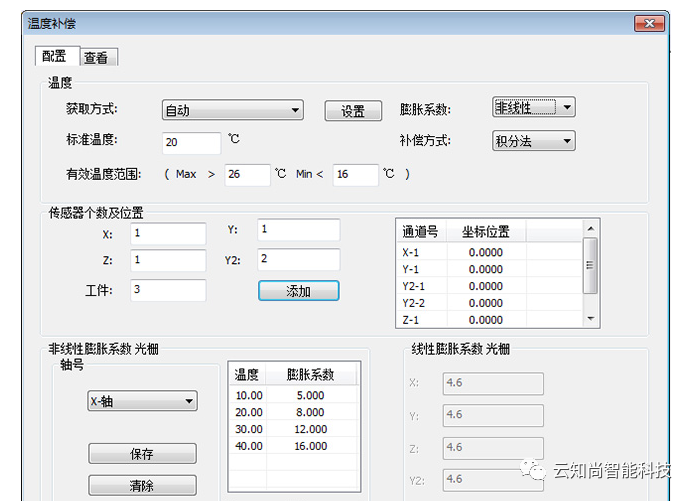Click the 标准温度 input field
Viewport: 694px width, 501px height.
191,142
